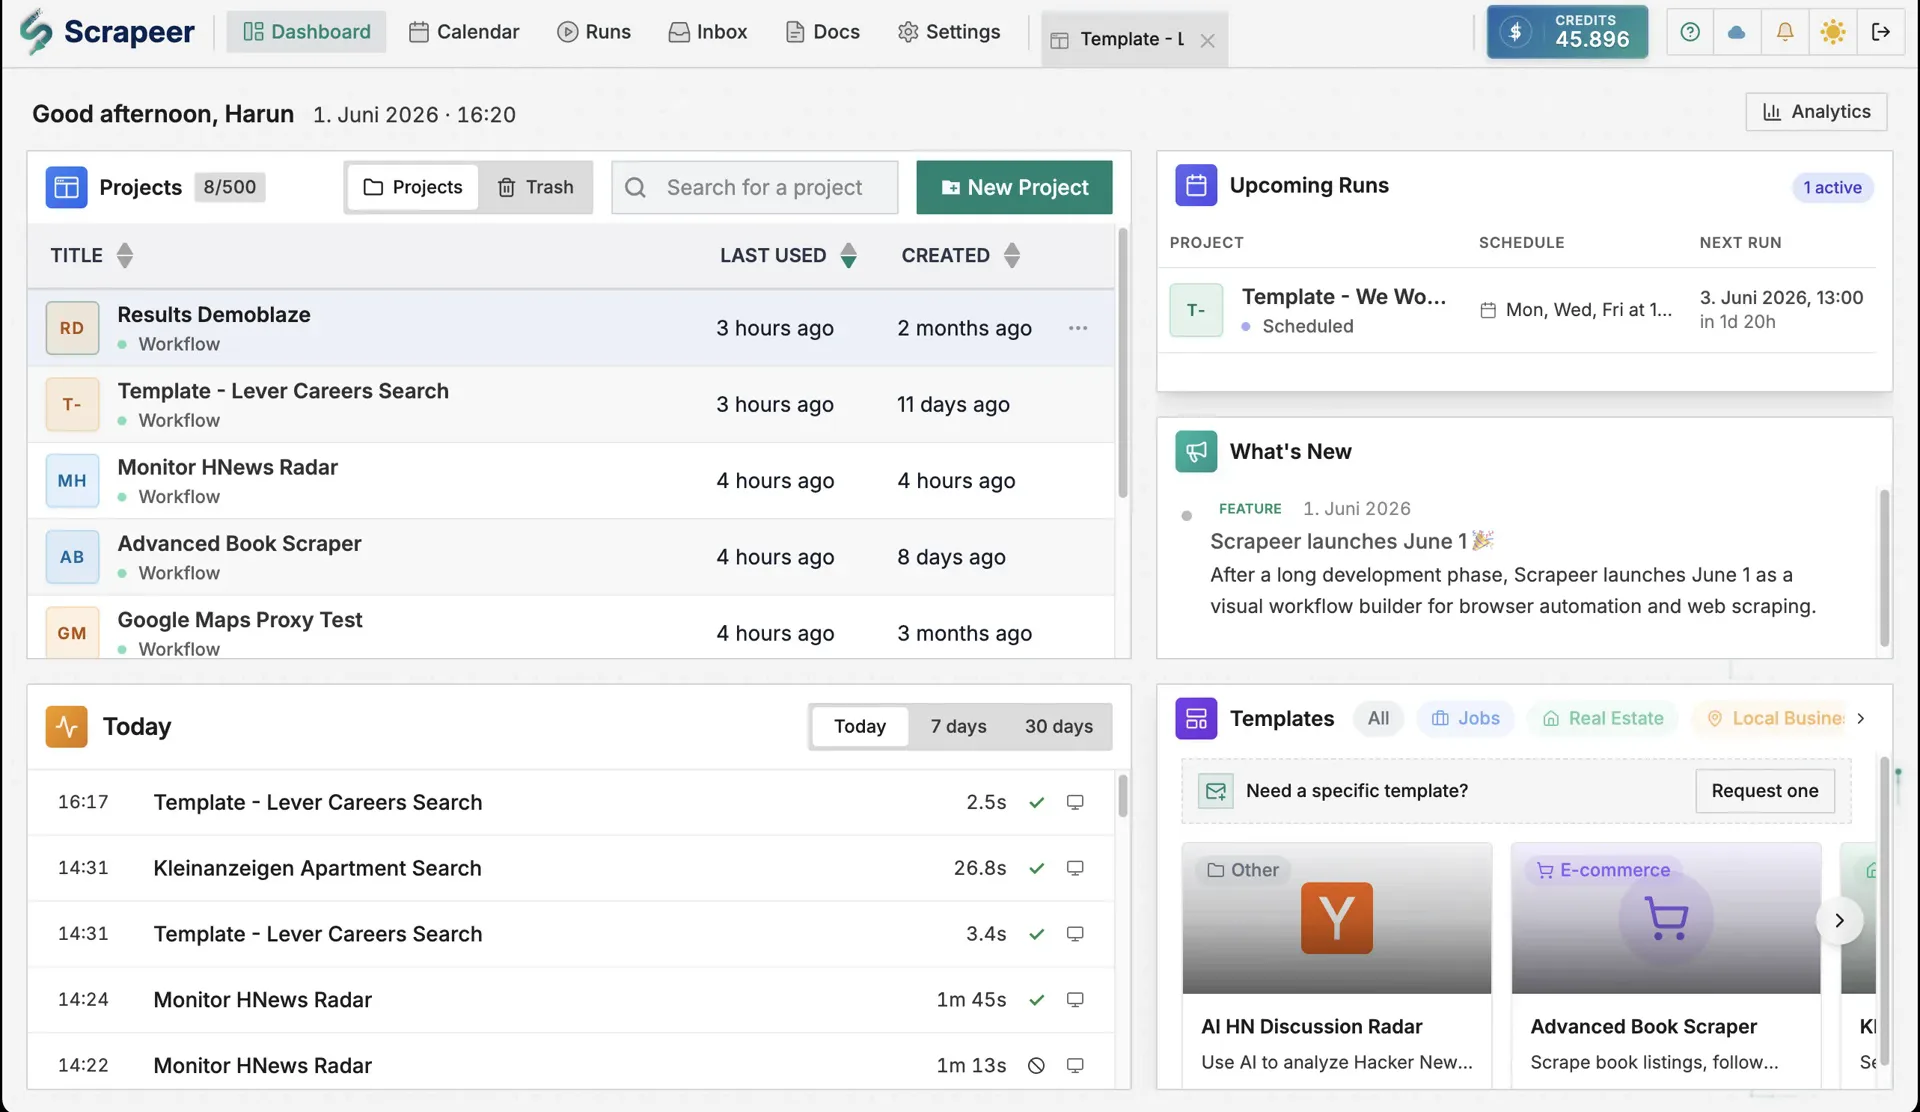
Task: Go to the Runs menu item
Action: [594, 32]
